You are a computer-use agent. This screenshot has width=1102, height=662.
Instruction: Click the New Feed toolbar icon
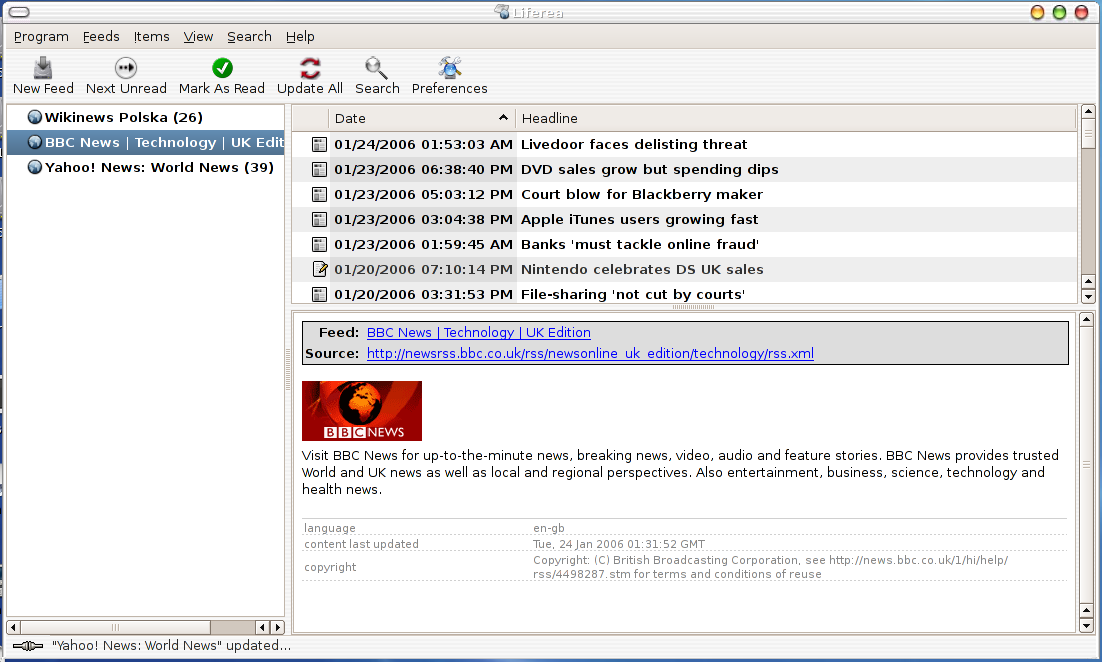(x=43, y=67)
